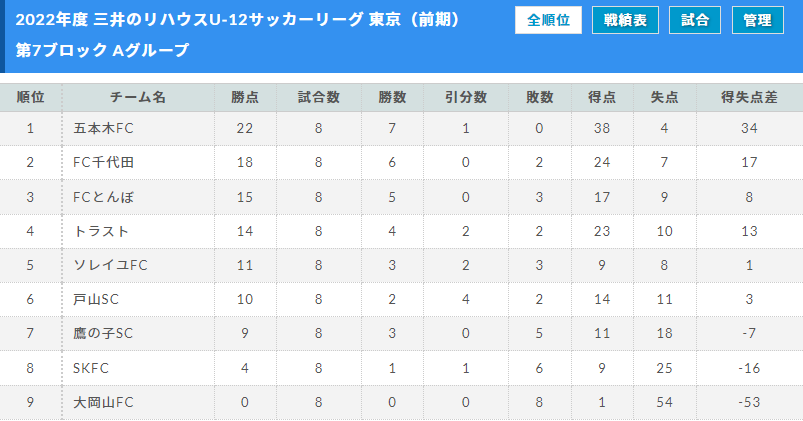Viewport: 803px width, 421px height.
Task: Open ソレイユFC team entry
Action: [110, 265]
